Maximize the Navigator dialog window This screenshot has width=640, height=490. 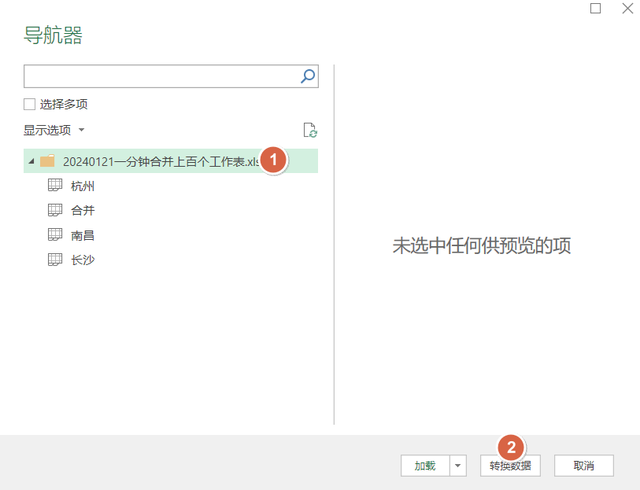596,8
